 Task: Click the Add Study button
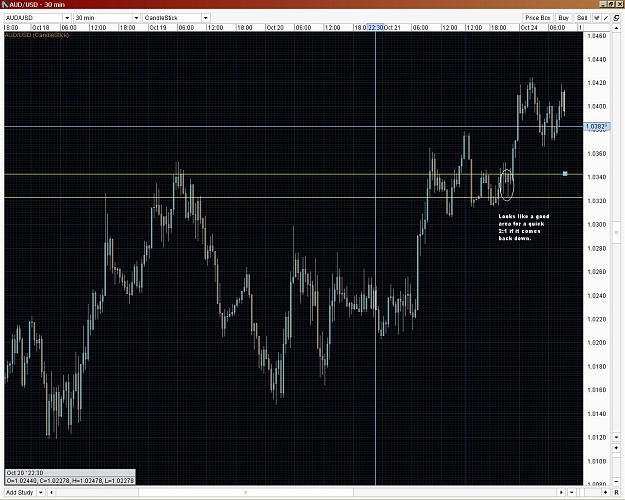(x=20, y=492)
